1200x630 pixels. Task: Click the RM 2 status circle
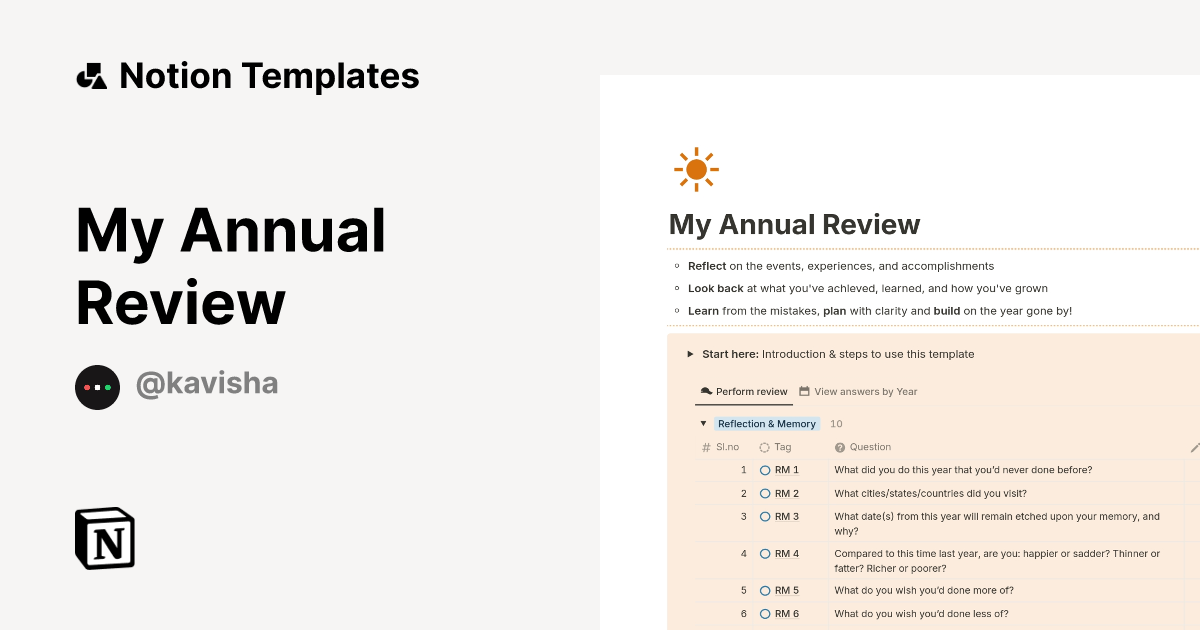pyautogui.click(x=765, y=494)
